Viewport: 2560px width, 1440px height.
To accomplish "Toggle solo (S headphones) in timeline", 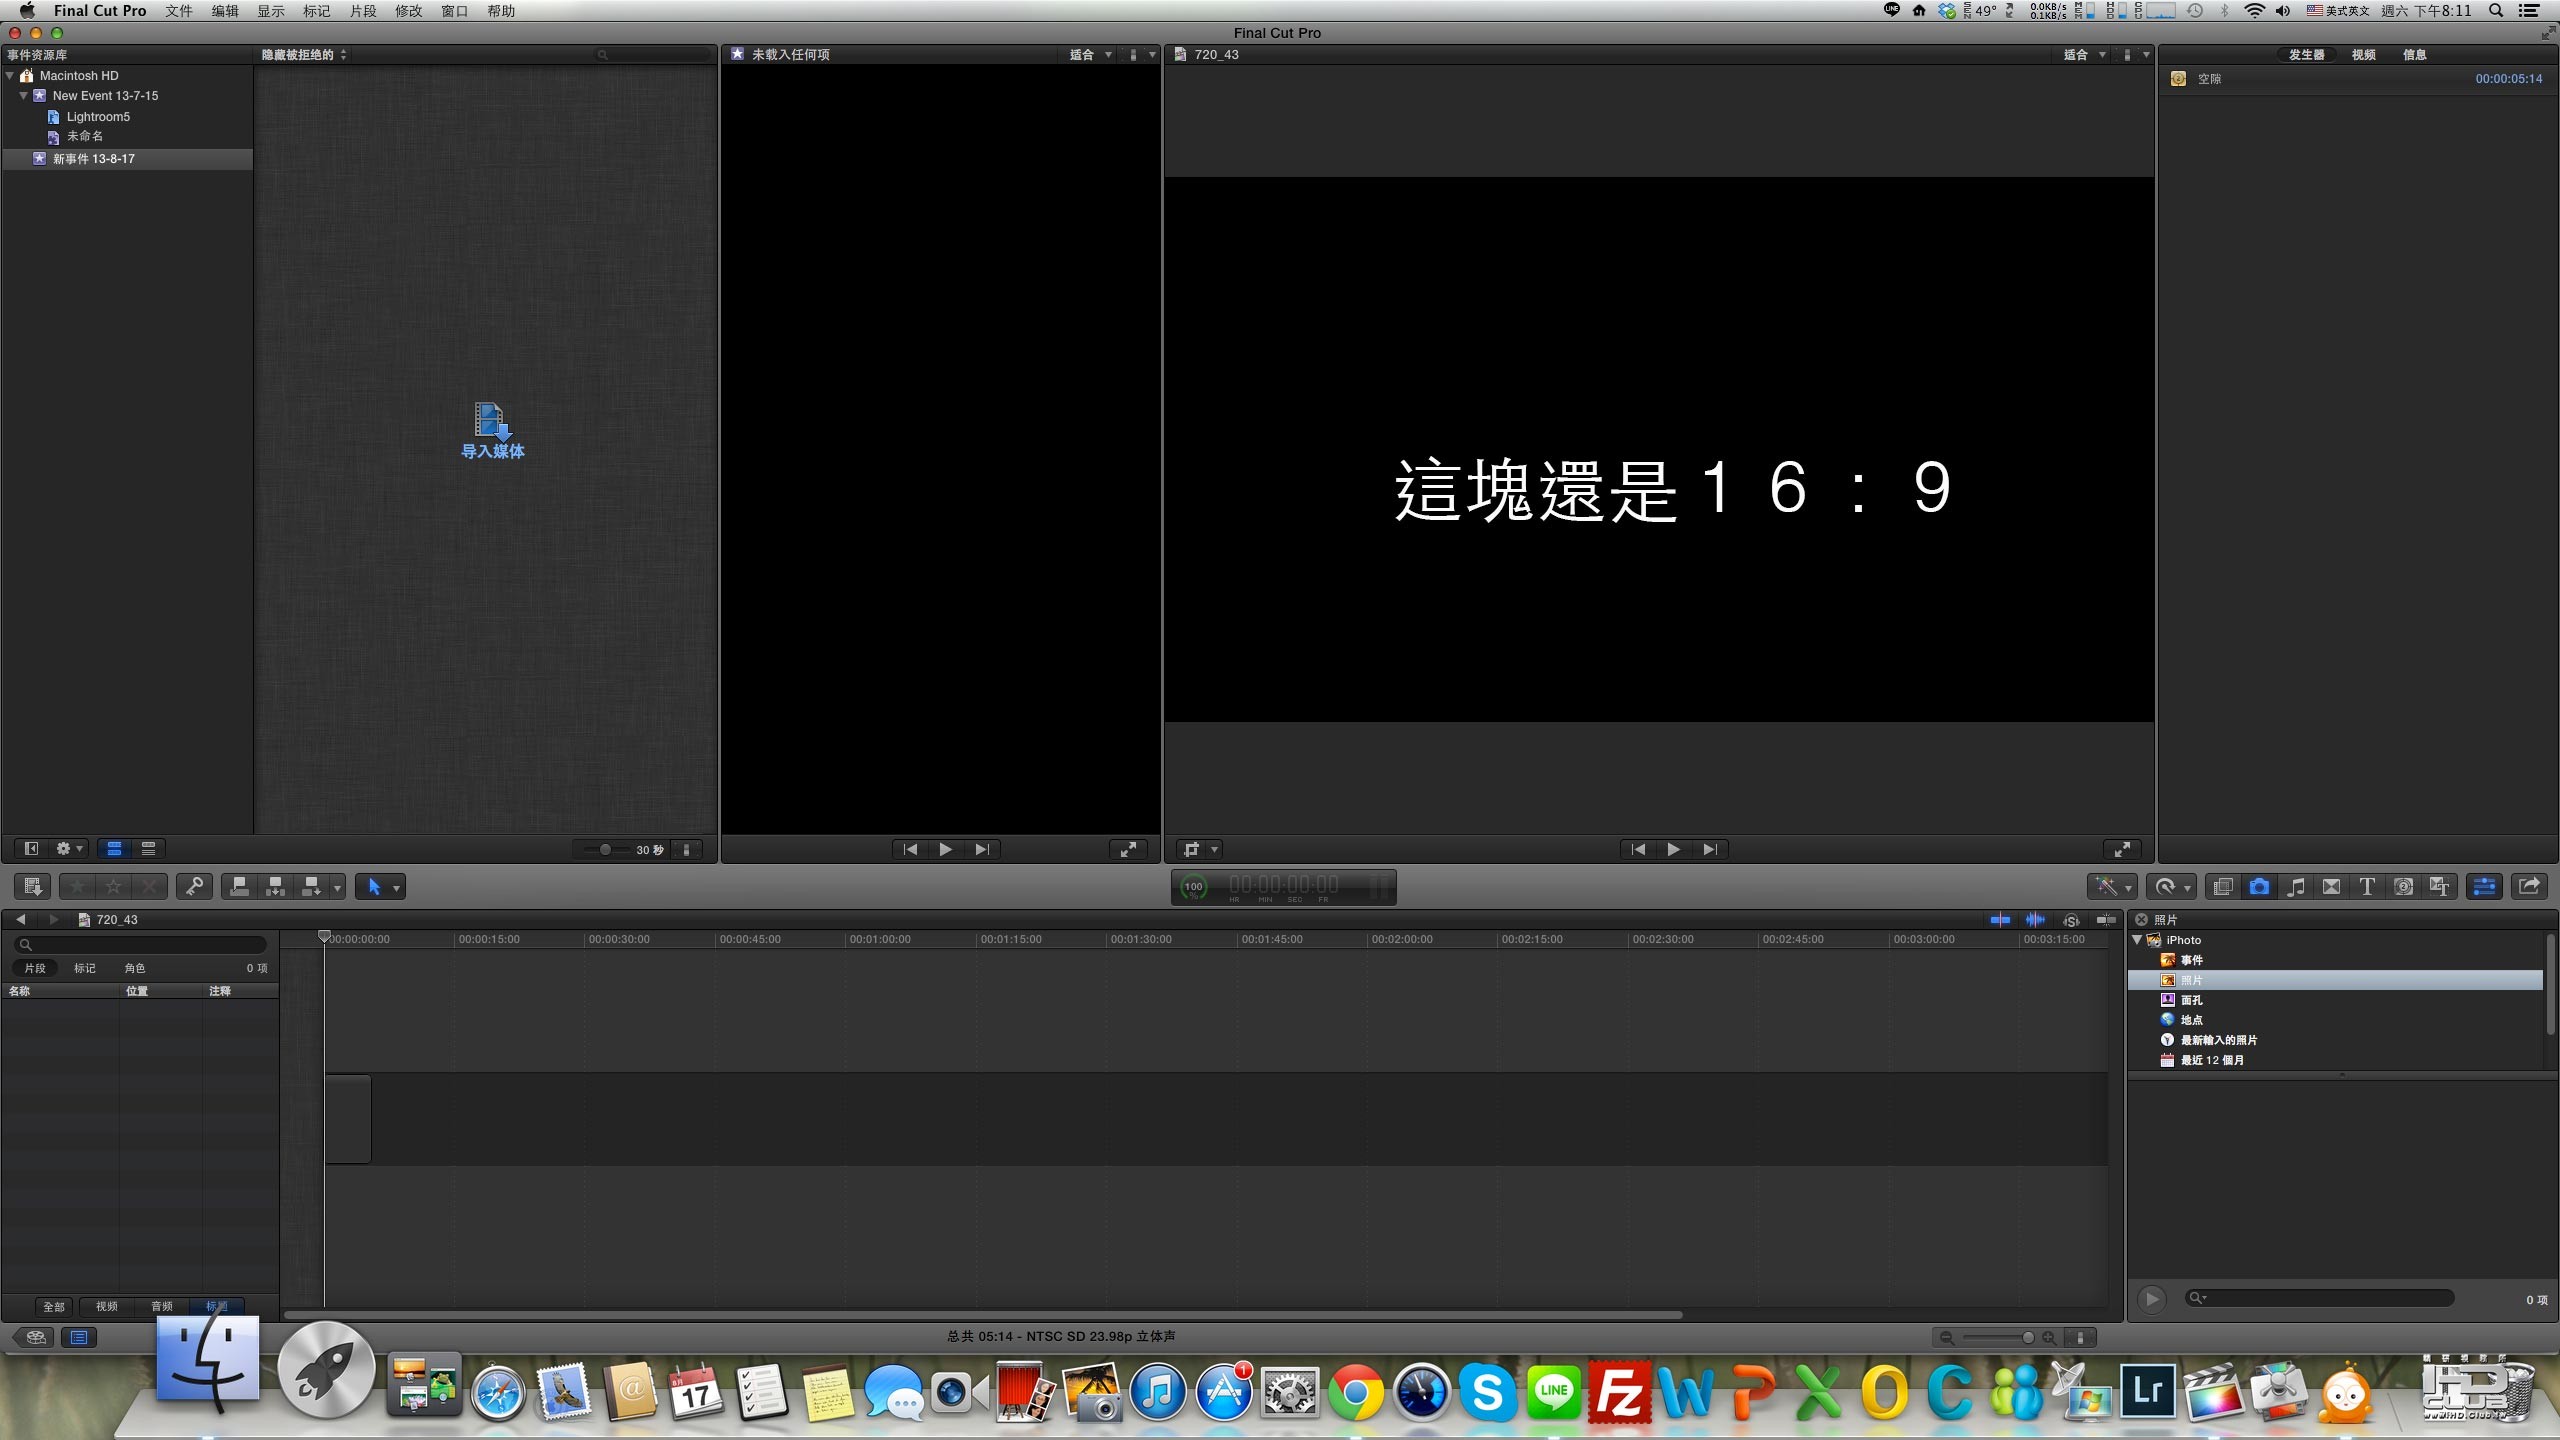I will point(2071,920).
